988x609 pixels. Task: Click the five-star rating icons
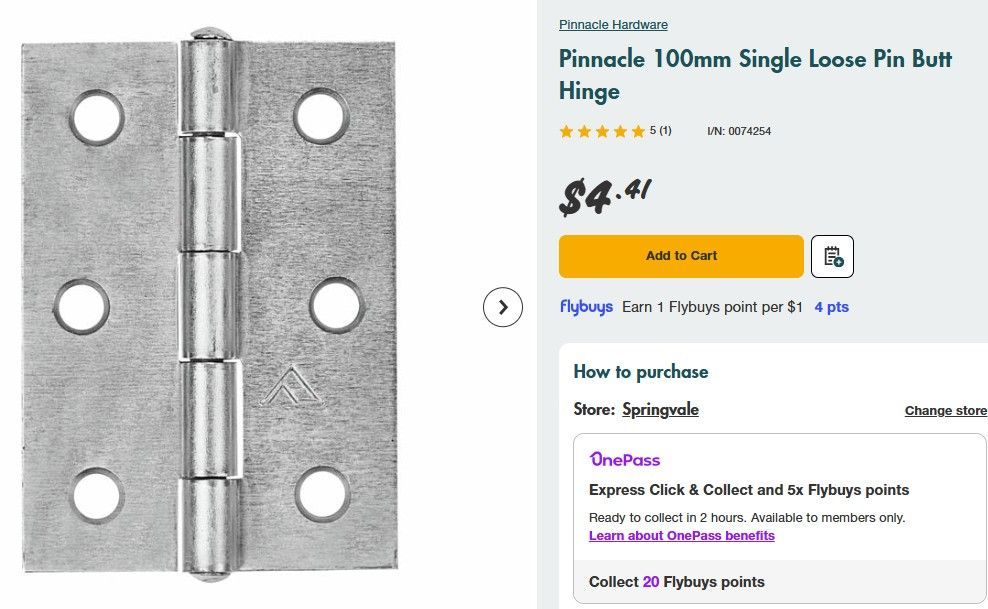pos(602,131)
